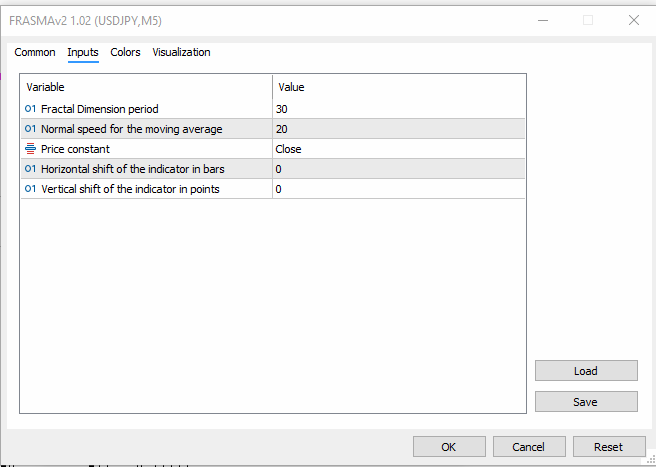Click the OK button
The width and height of the screenshot is (656, 467).
pos(449,447)
